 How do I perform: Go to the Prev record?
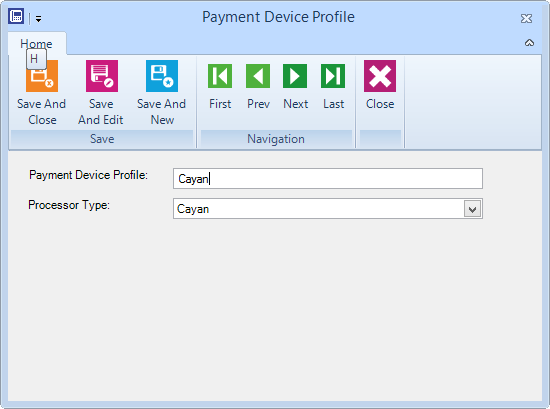[258, 76]
